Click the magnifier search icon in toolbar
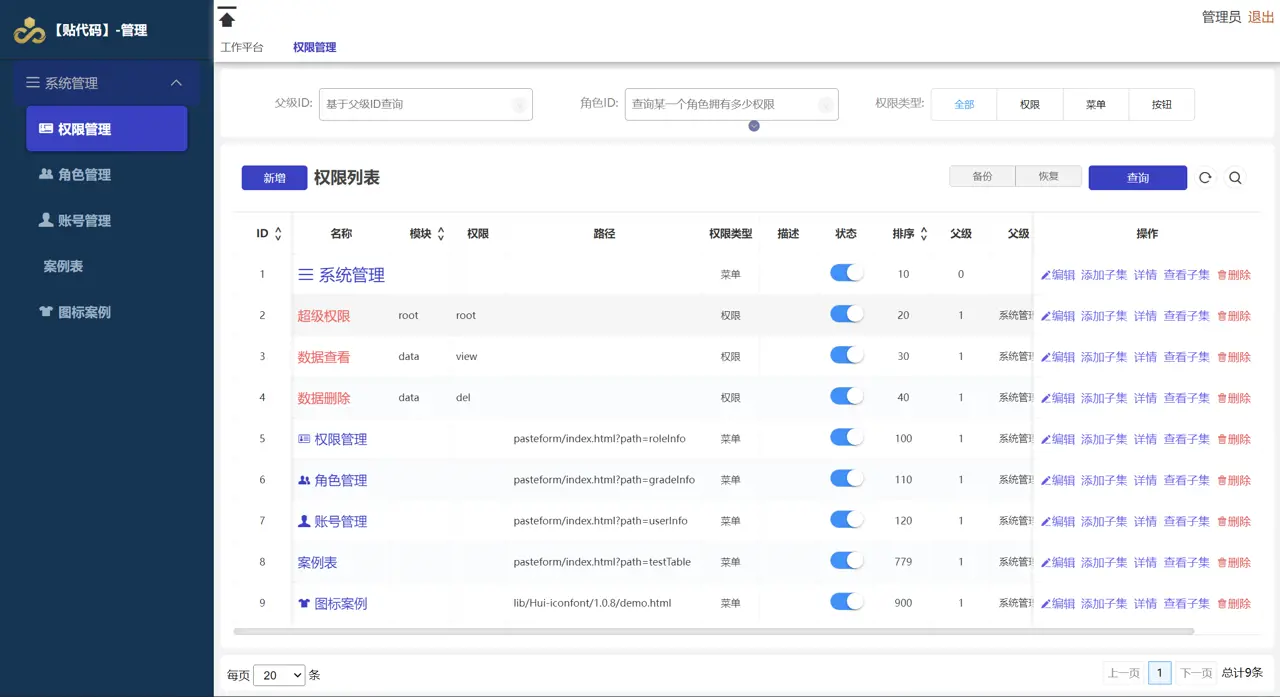1280x697 pixels. point(1235,178)
